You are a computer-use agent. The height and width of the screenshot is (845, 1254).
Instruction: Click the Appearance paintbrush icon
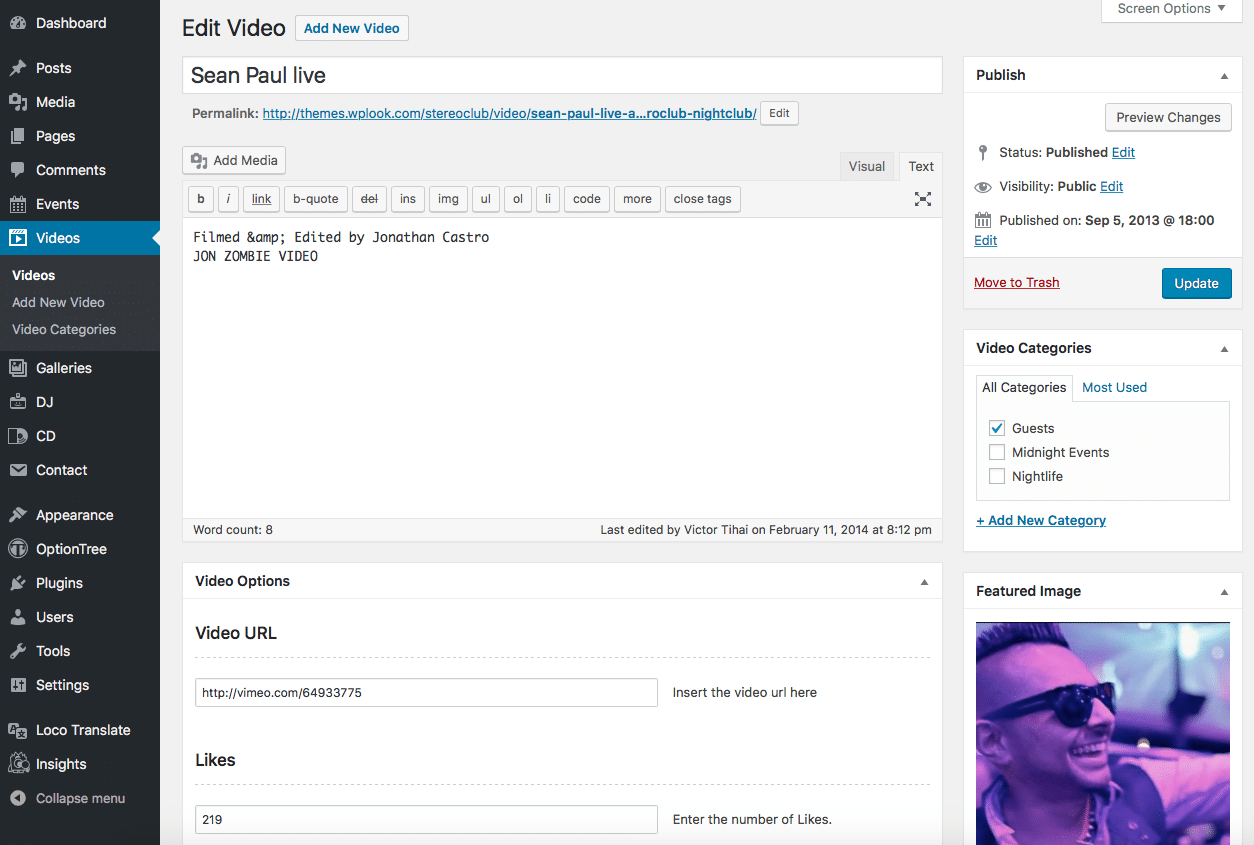coord(18,515)
